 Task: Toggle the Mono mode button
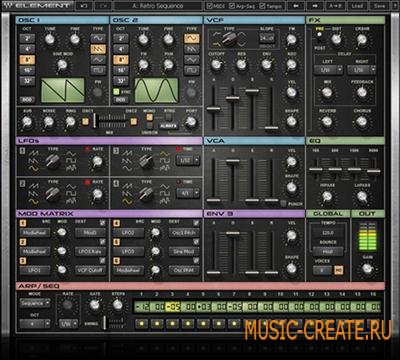click(x=150, y=117)
